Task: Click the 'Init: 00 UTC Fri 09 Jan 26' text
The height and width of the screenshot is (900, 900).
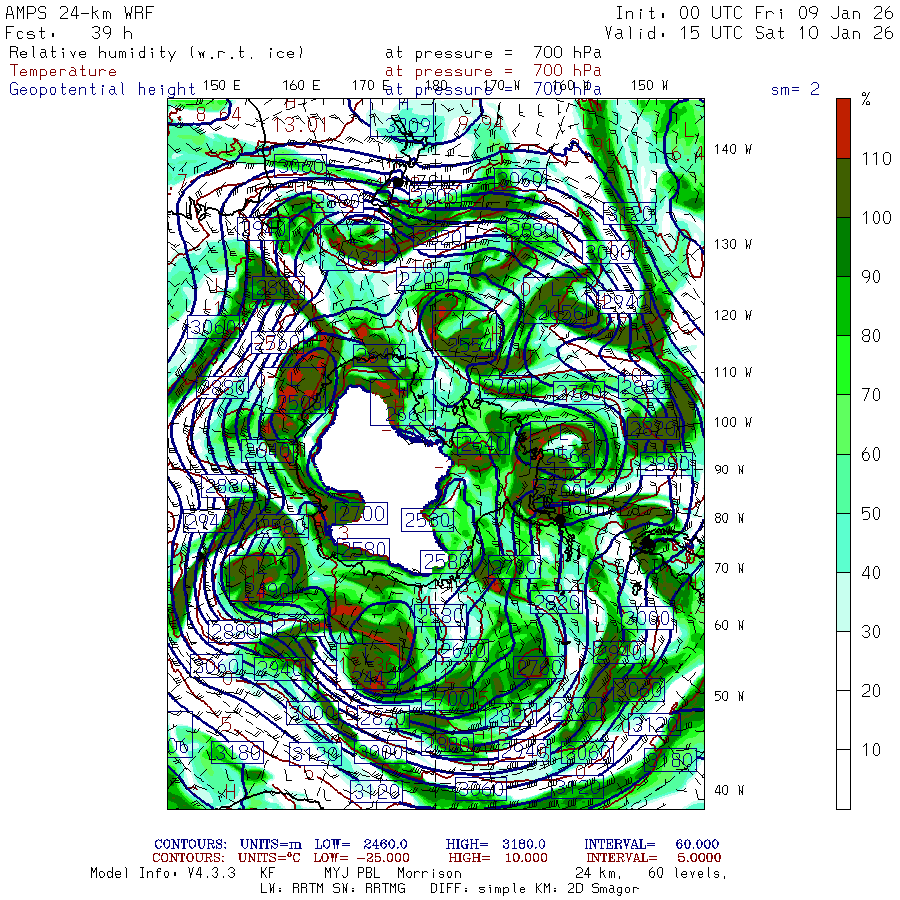Action: click(754, 13)
